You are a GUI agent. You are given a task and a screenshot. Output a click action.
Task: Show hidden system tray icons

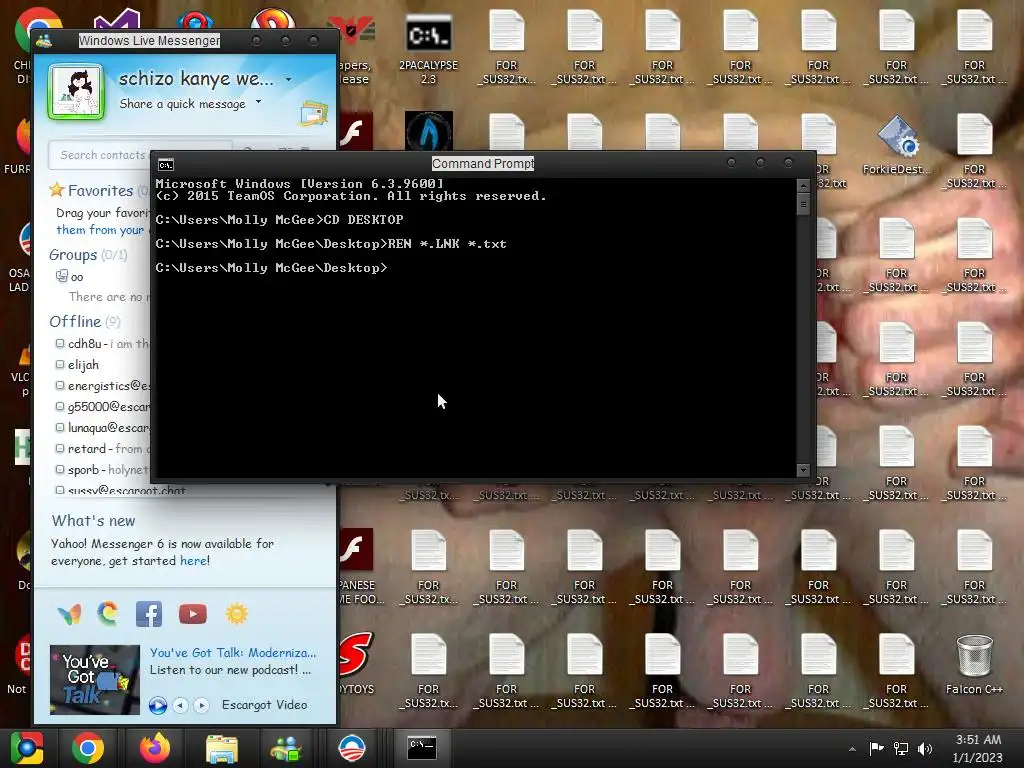[x=852, y=749]
